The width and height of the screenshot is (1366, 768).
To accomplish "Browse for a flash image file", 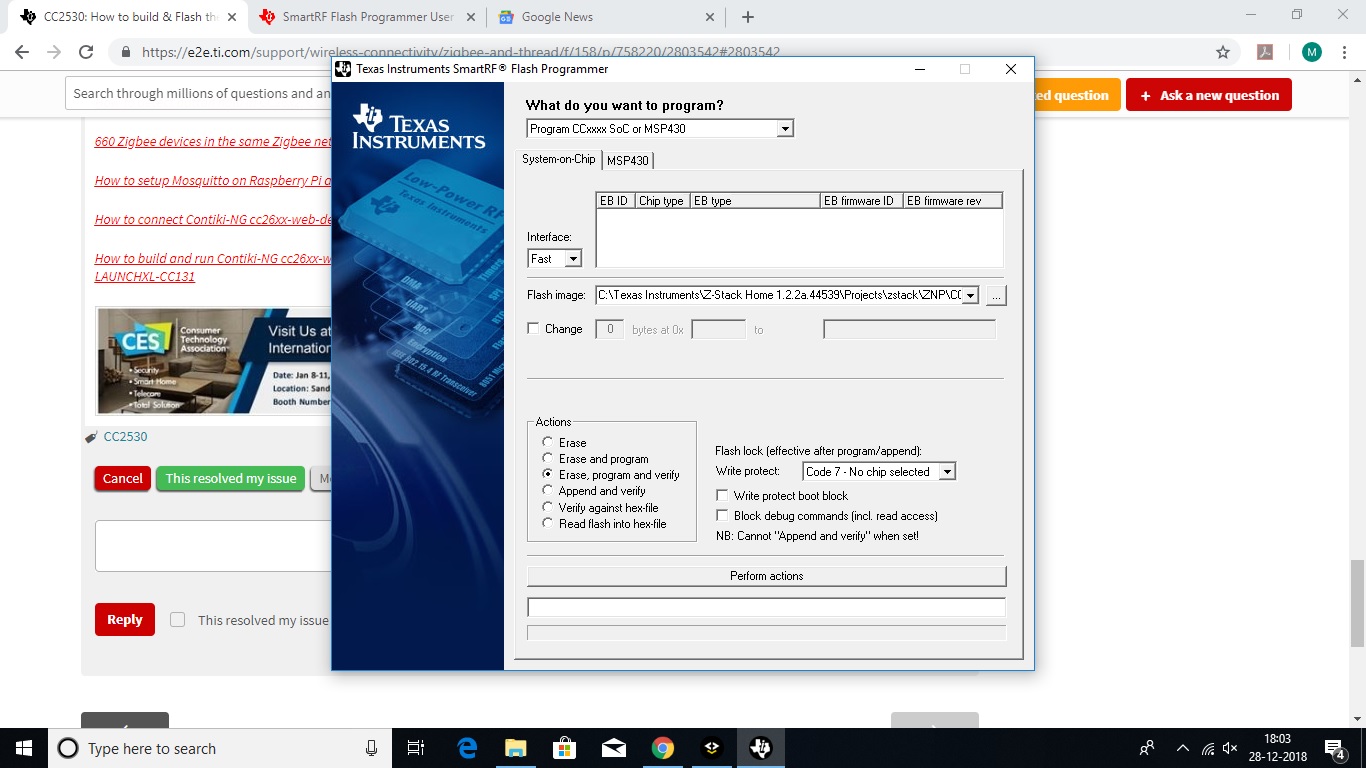I will coord(995,295).
